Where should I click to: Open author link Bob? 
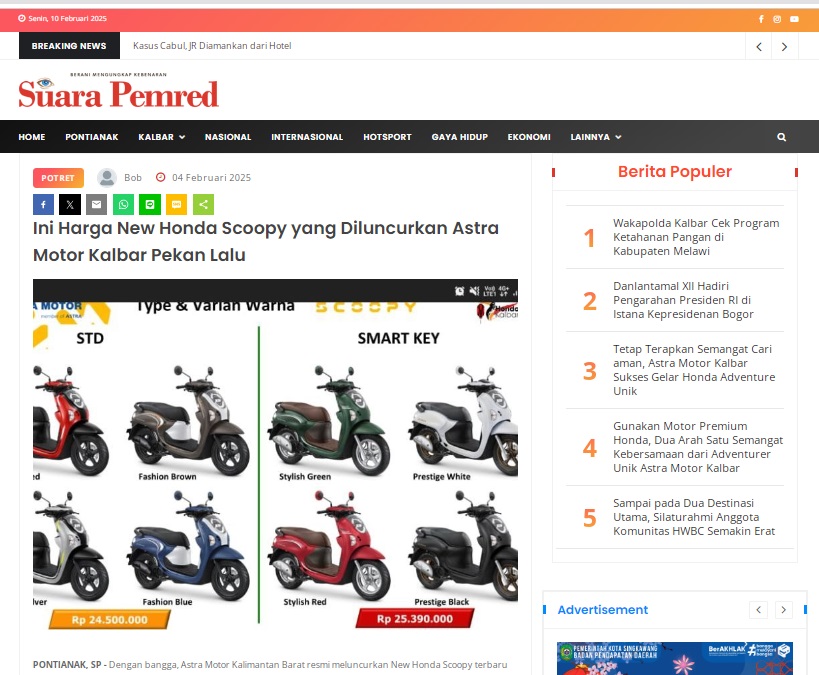(133, 178)
